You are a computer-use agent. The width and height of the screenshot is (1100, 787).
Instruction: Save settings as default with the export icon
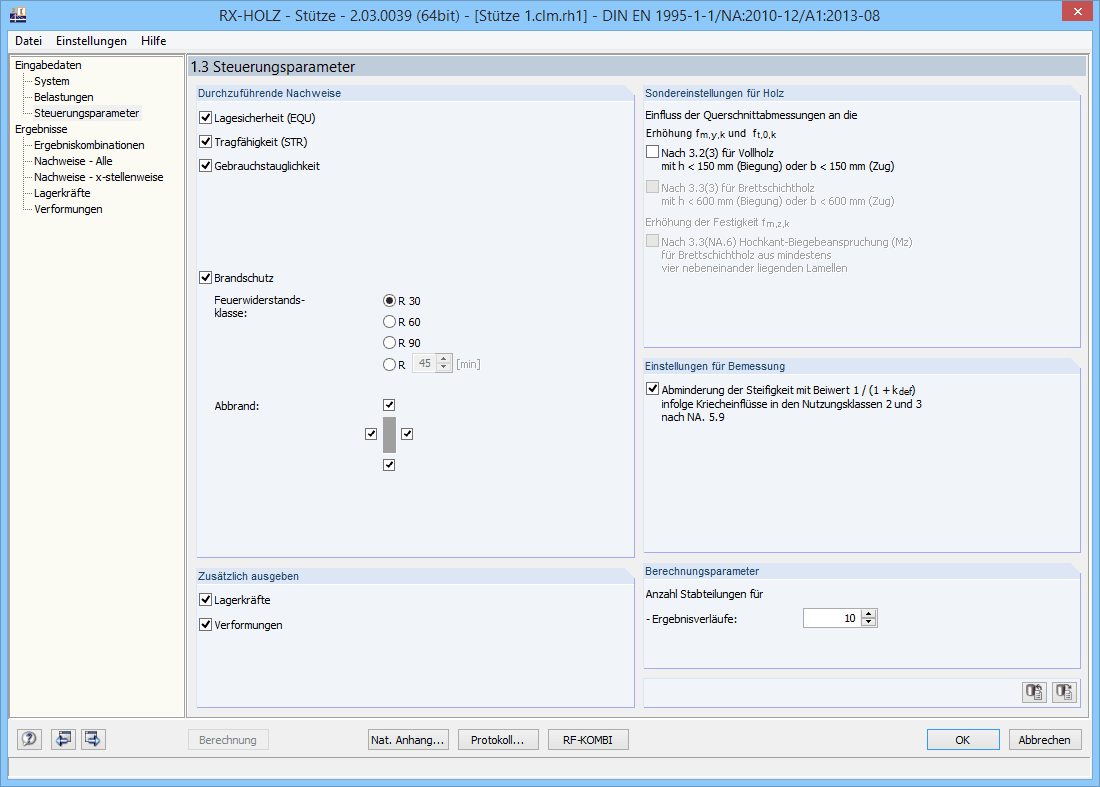pos(1066,691)
